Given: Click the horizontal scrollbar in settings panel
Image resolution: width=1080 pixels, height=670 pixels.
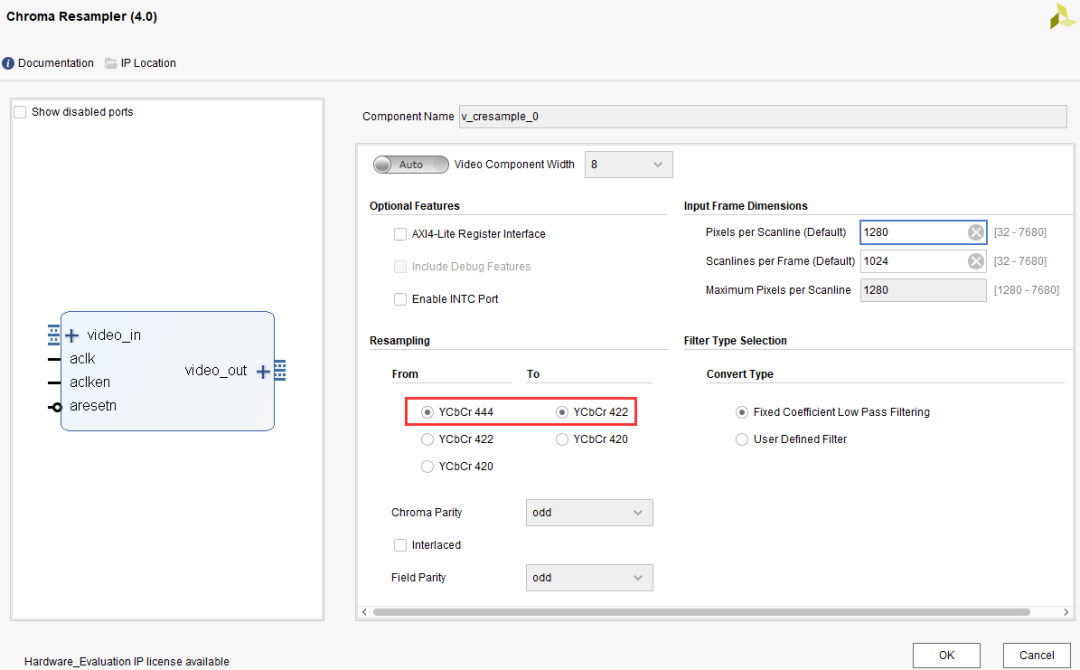Looking at the screenshot, I should click(700, 611).
